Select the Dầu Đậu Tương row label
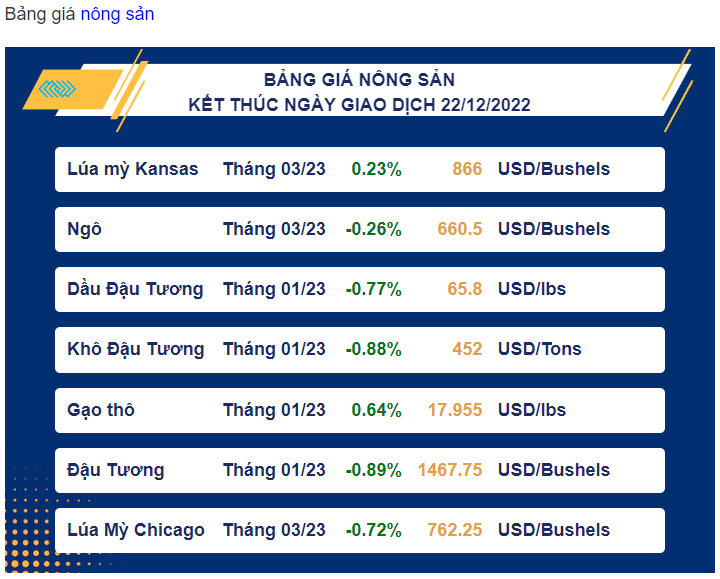Viewport: 720px width, 579px height. (135, 289)
